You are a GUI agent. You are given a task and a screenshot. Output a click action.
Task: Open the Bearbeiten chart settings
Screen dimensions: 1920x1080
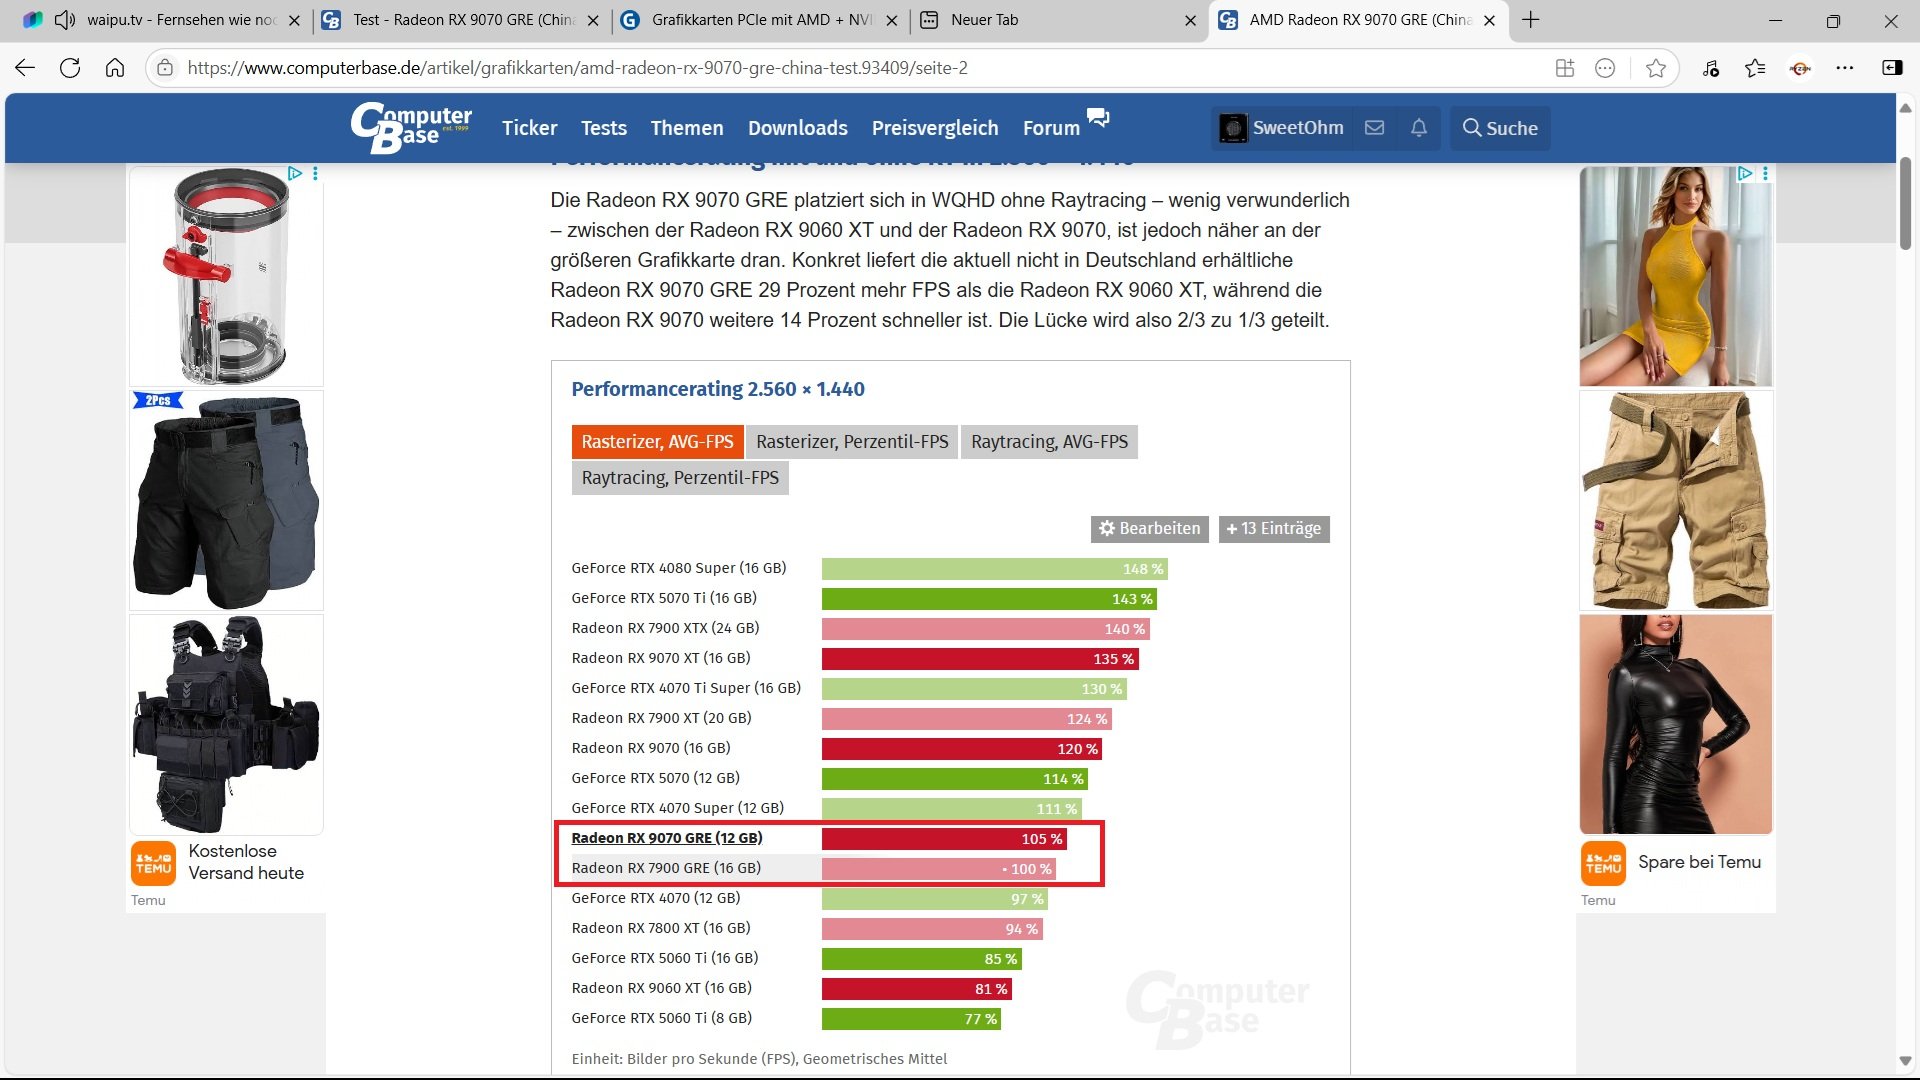tap(1149, 529)
